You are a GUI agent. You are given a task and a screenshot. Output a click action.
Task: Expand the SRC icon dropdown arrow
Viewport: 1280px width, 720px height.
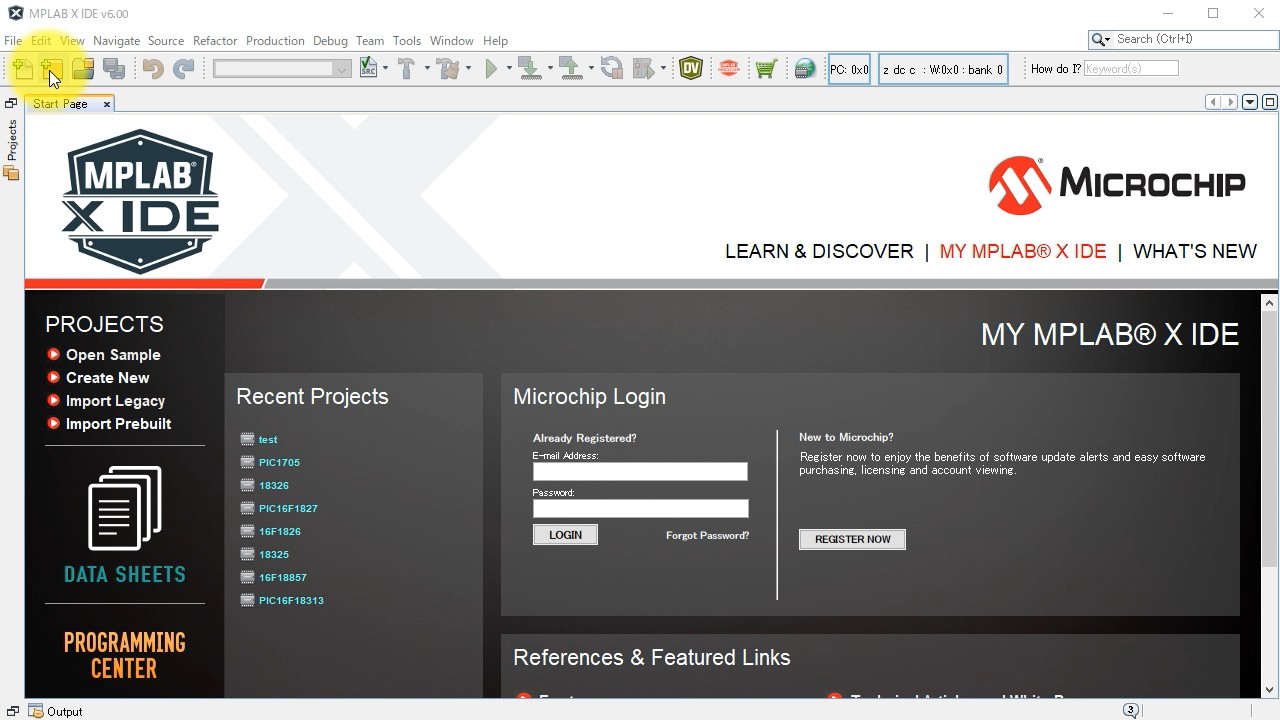click(x=385, y=68)
